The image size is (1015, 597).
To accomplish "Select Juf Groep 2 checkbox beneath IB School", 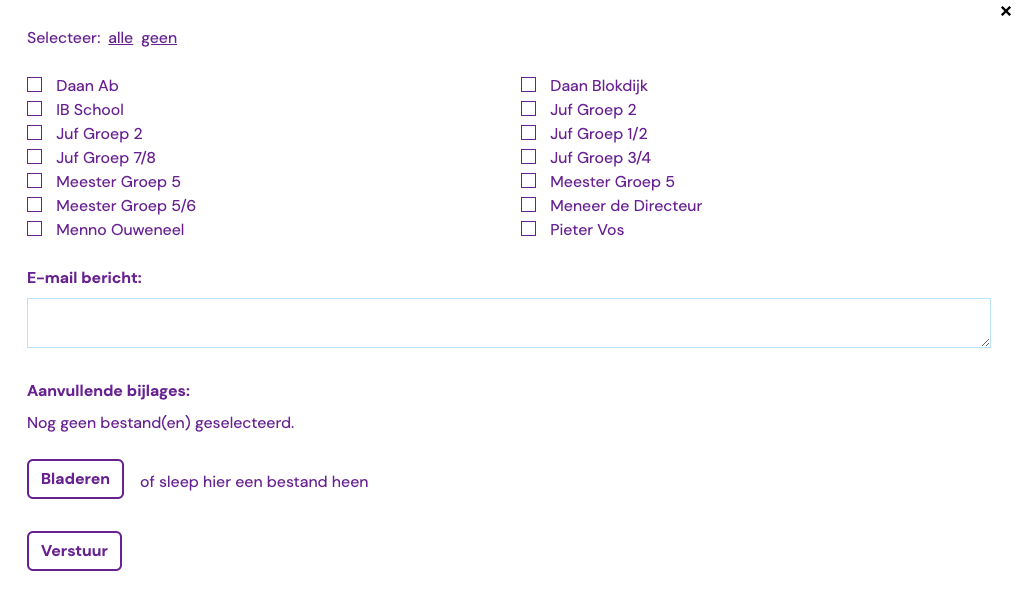I will tap(35, 133).
